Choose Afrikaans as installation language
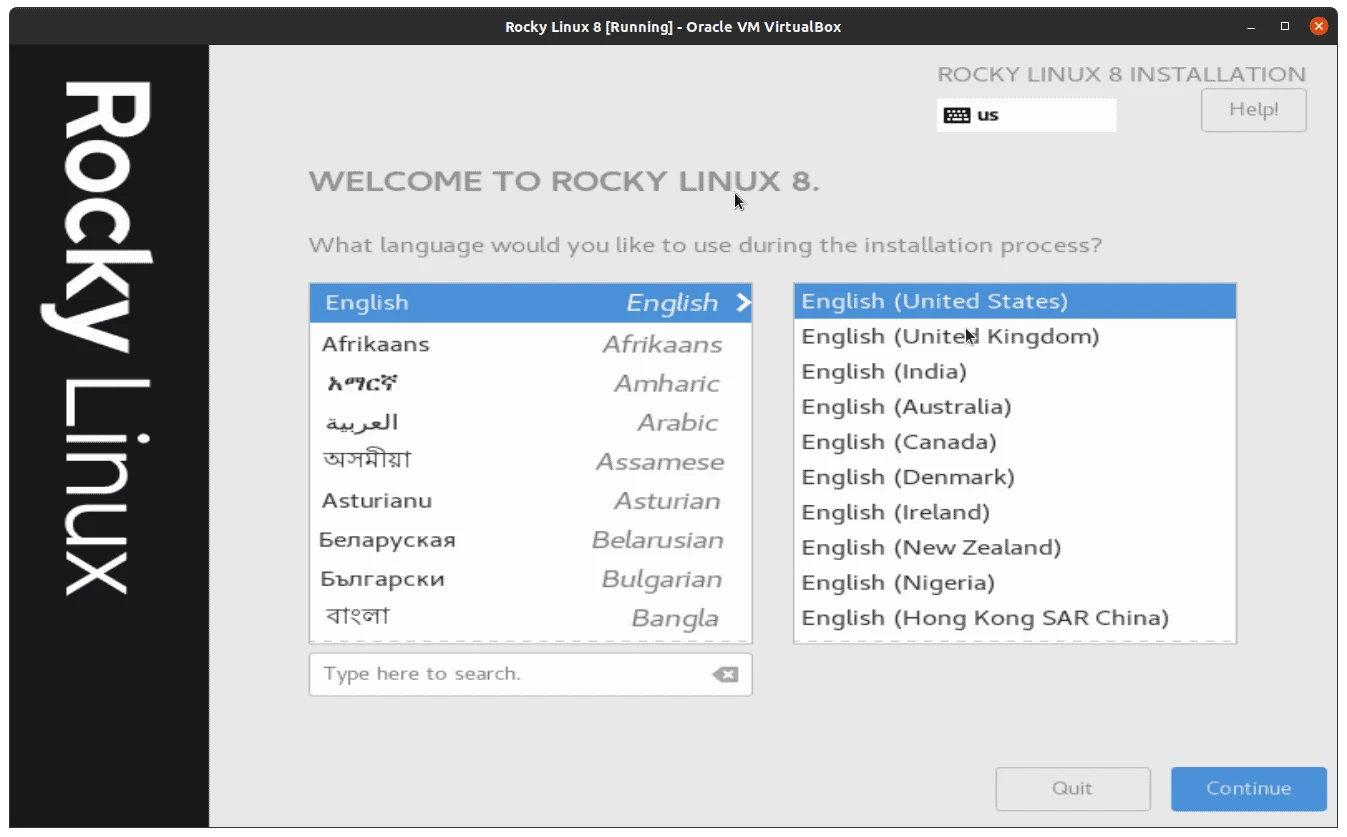The image size is (1347, 837). 375,344
